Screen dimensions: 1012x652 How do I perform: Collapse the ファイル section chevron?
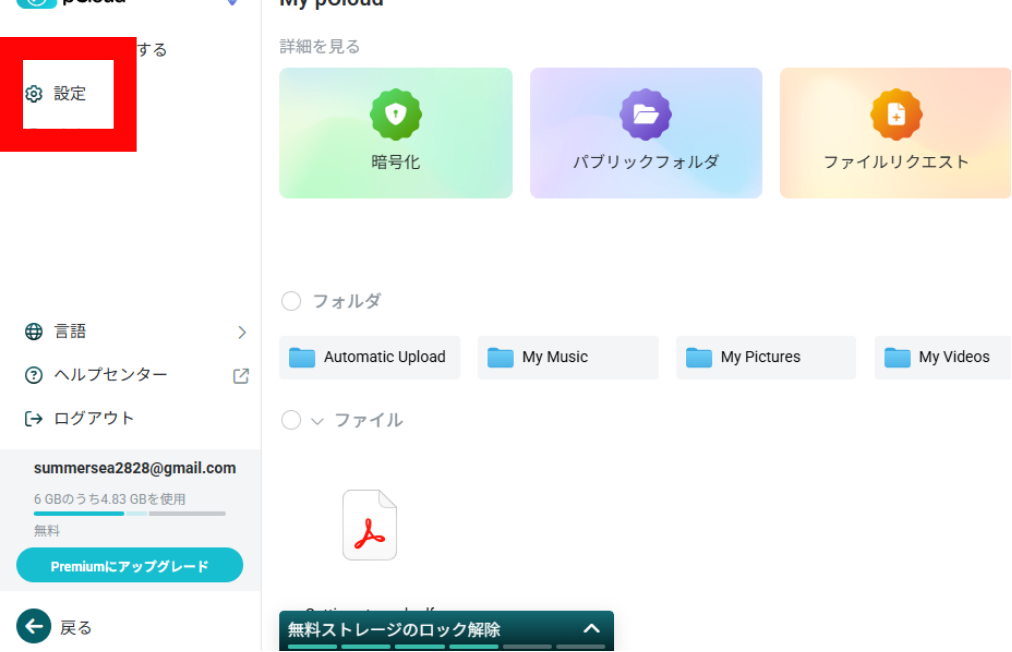[318, 421]
